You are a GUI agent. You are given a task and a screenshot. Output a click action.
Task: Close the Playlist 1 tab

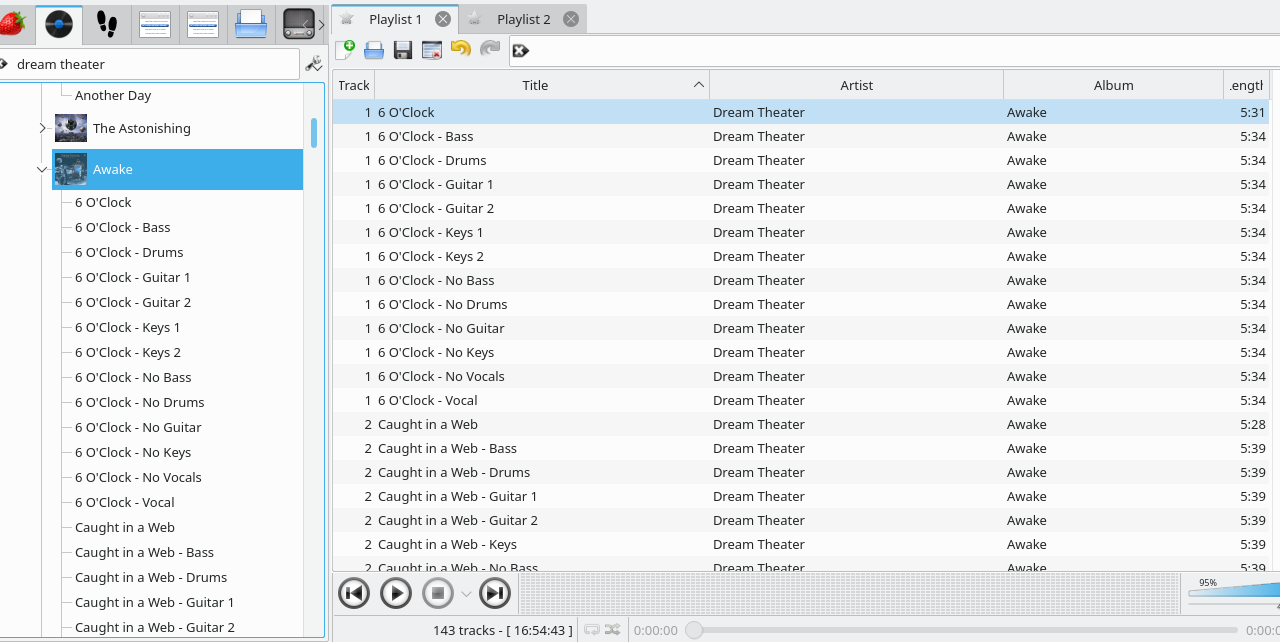pyautogui.click(x=443, y=19)
